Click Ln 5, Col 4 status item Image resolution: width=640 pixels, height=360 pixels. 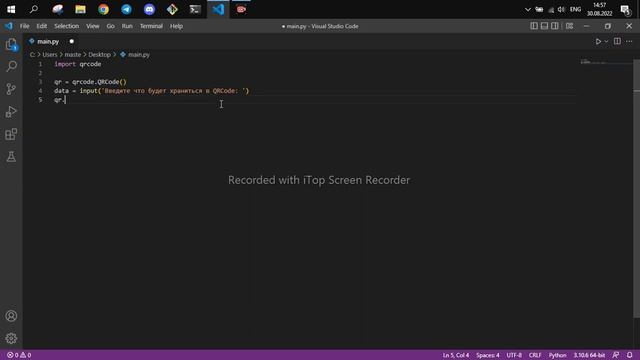pyautogui.click(x=456, y=355)
